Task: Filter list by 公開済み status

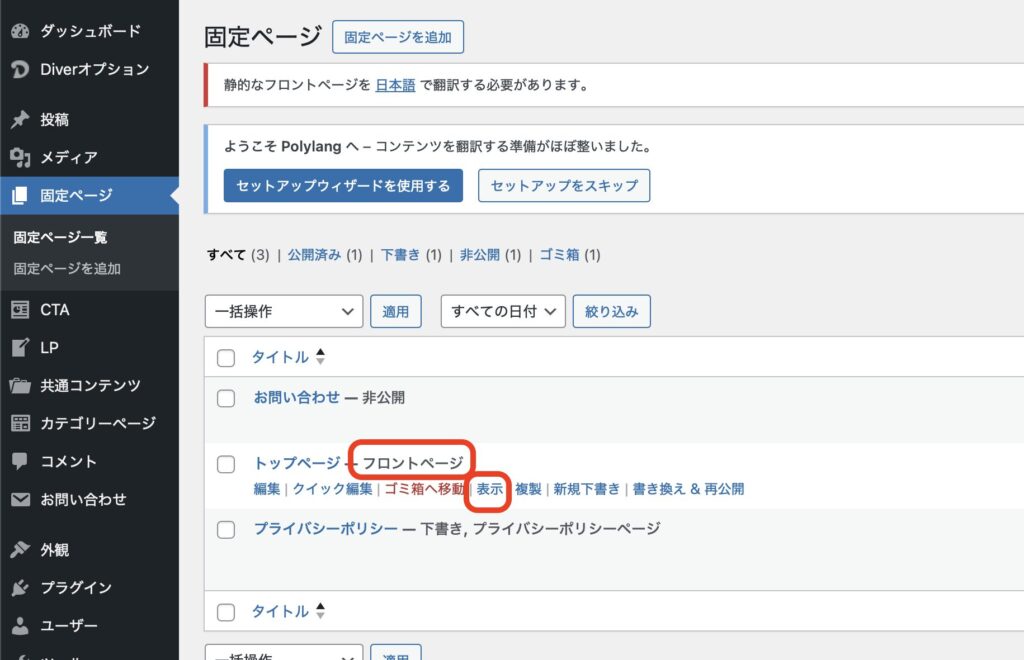Action: tap(314, 255)
